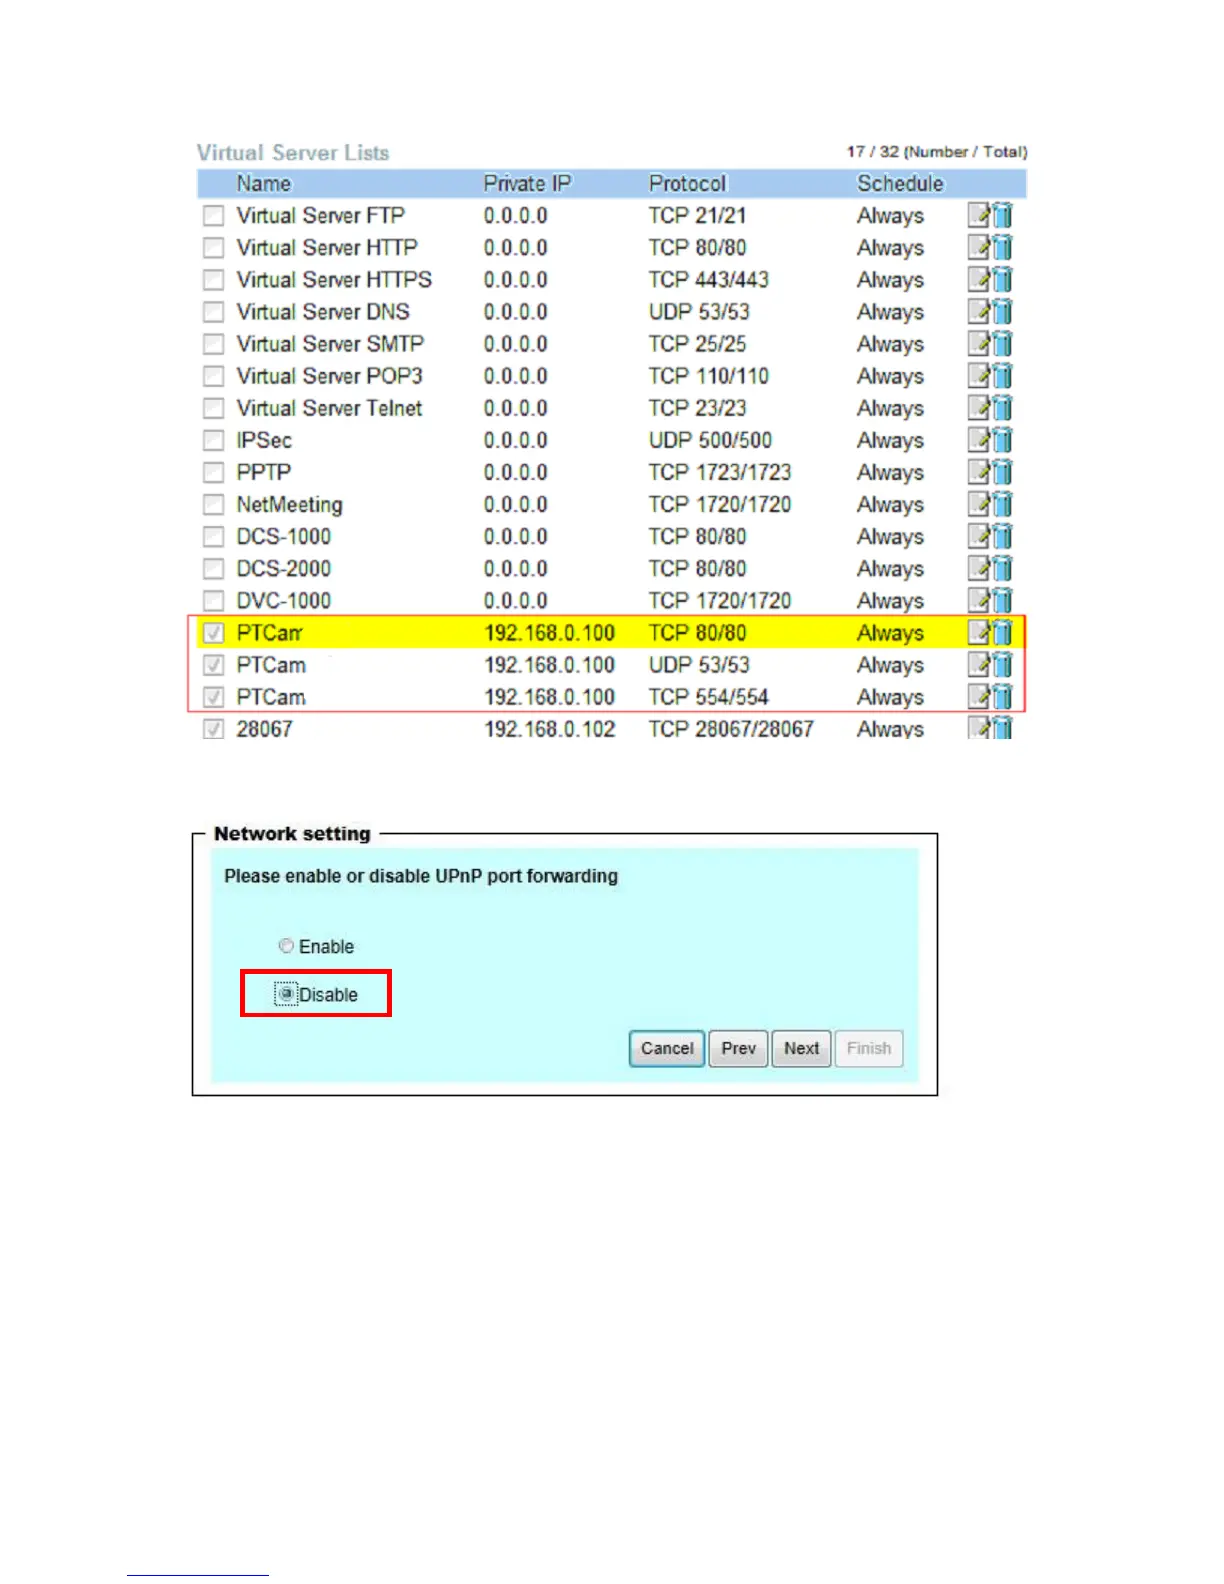
Task: Edit the Virtual Server FTP entry
Action: (x=979, y=215)
